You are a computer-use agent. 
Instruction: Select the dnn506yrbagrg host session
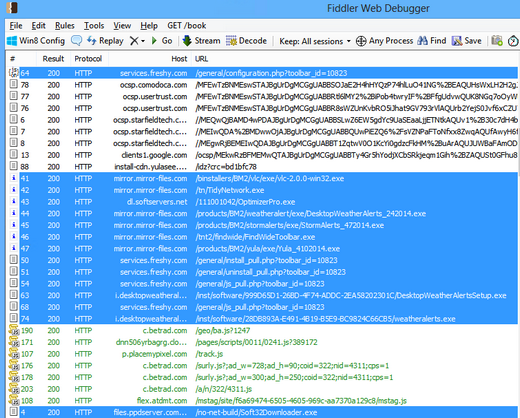coord(263,342)
